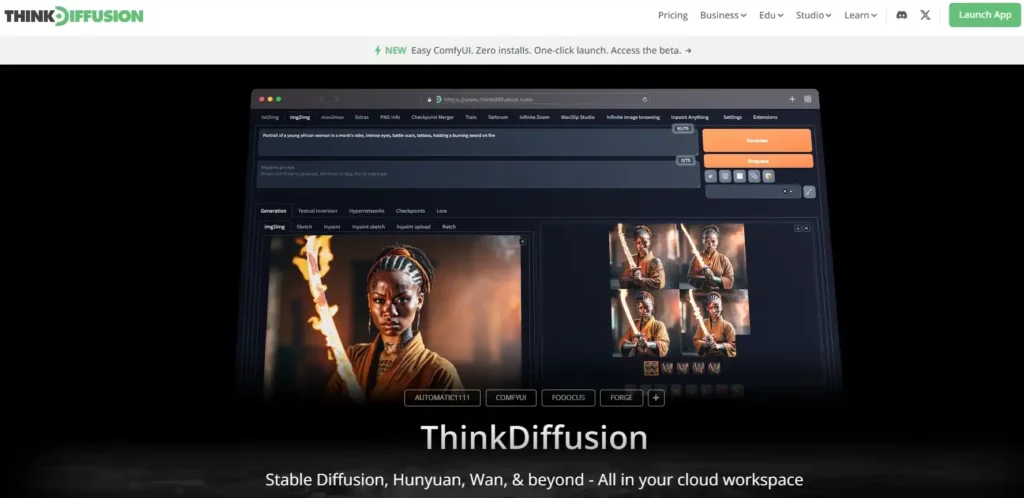Open the Learn dropdown menu
Viewport: 1024px width, 498px height.
click(860, 15)
